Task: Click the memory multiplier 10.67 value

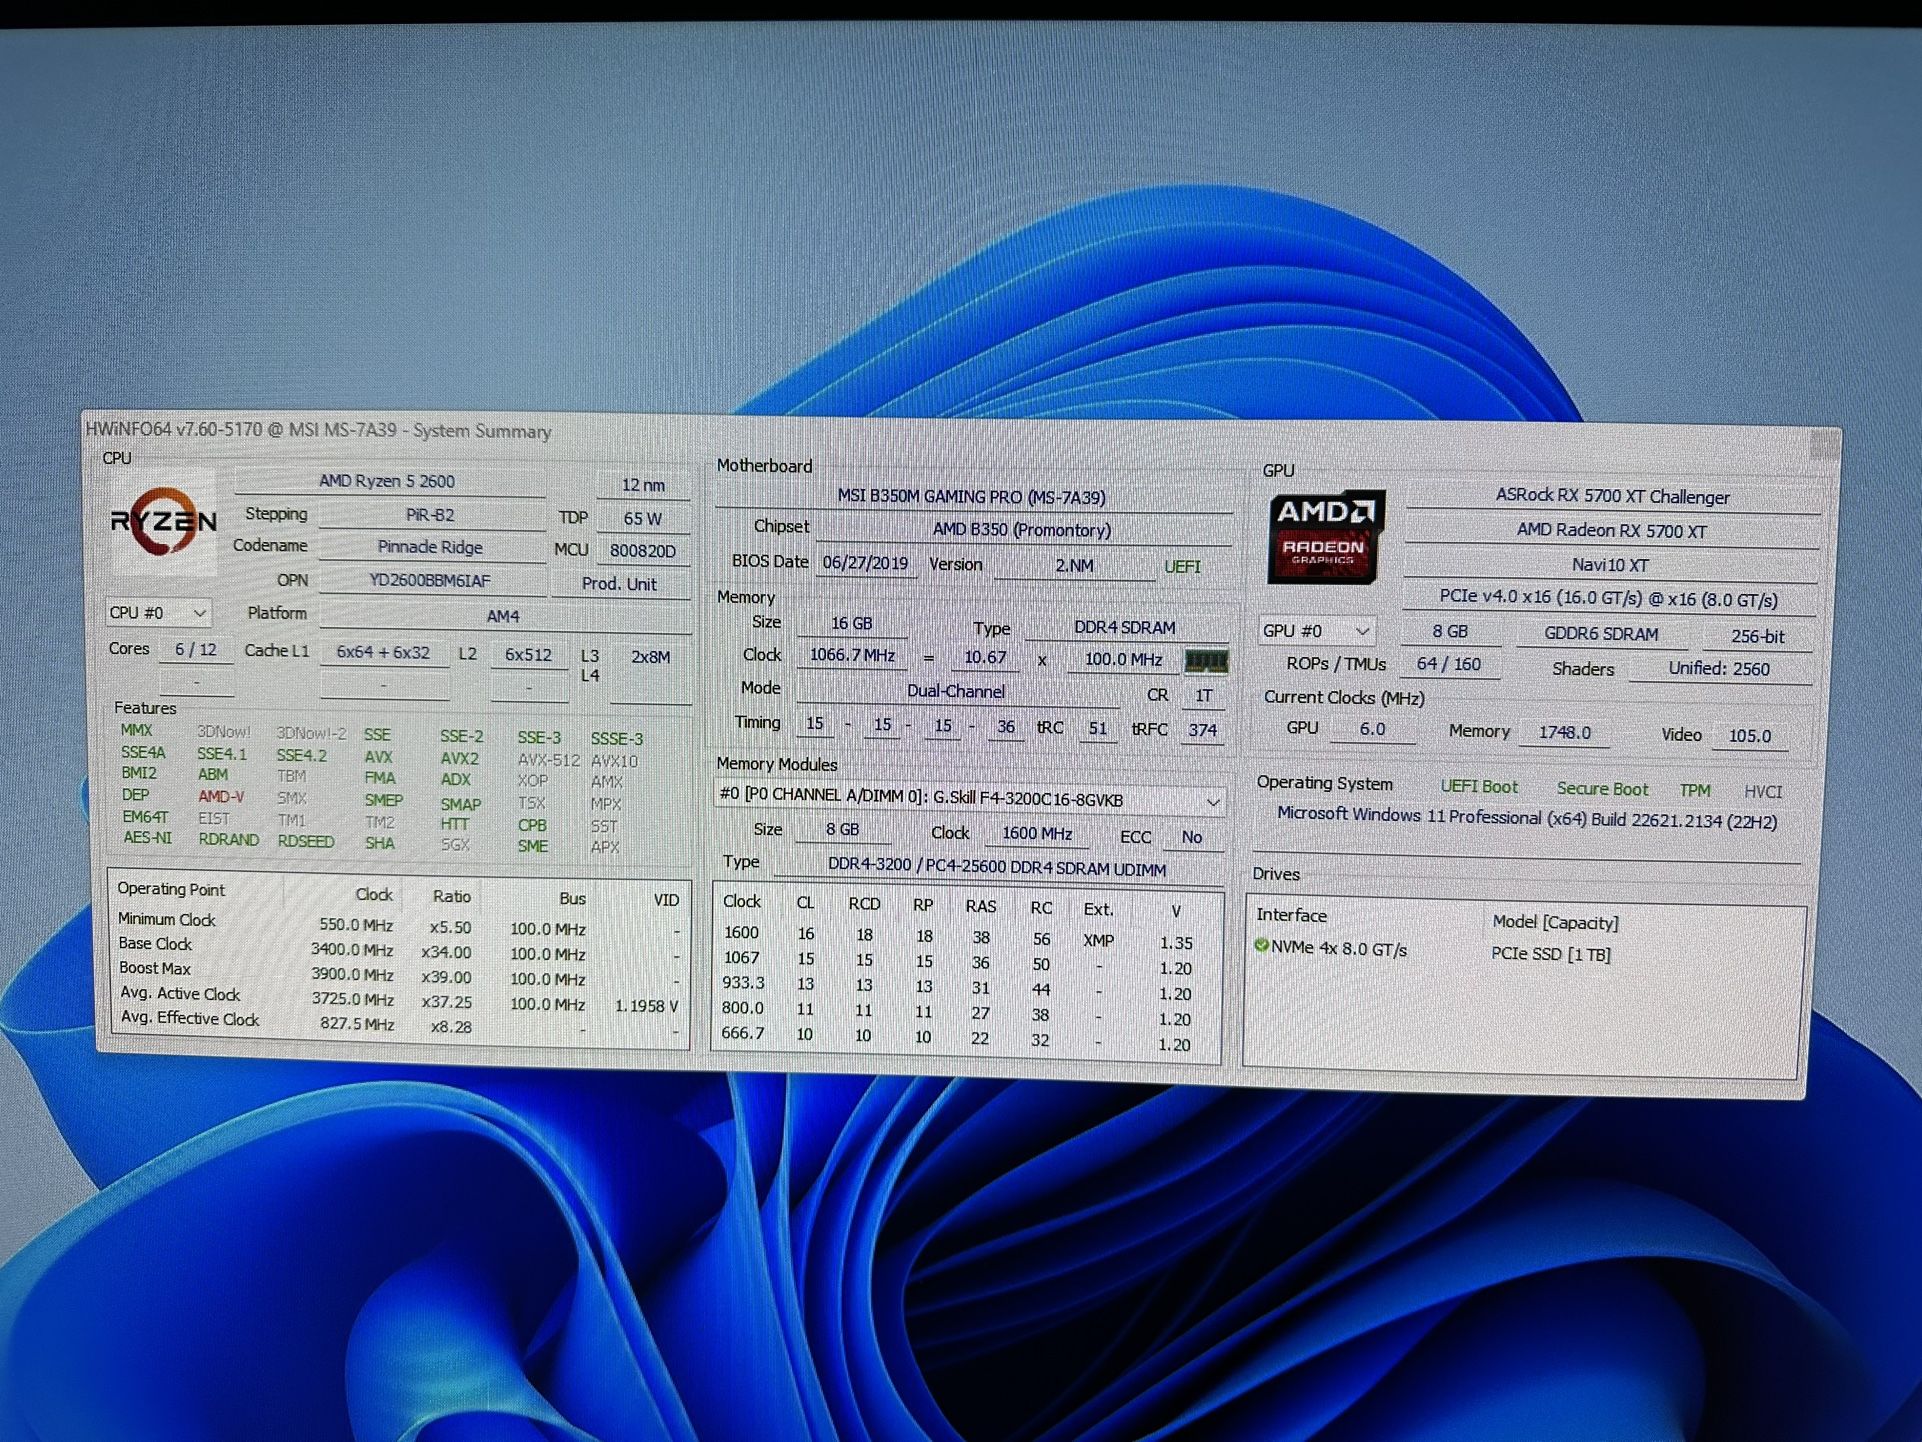Action: 985,658
